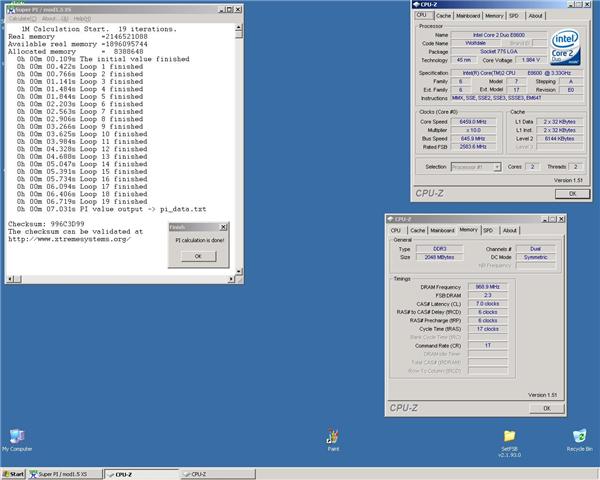Select Memory tab in top CPU-Z window
Viewport: 600px width, 480px height.
pyautogui.click(x=494, y=16)
